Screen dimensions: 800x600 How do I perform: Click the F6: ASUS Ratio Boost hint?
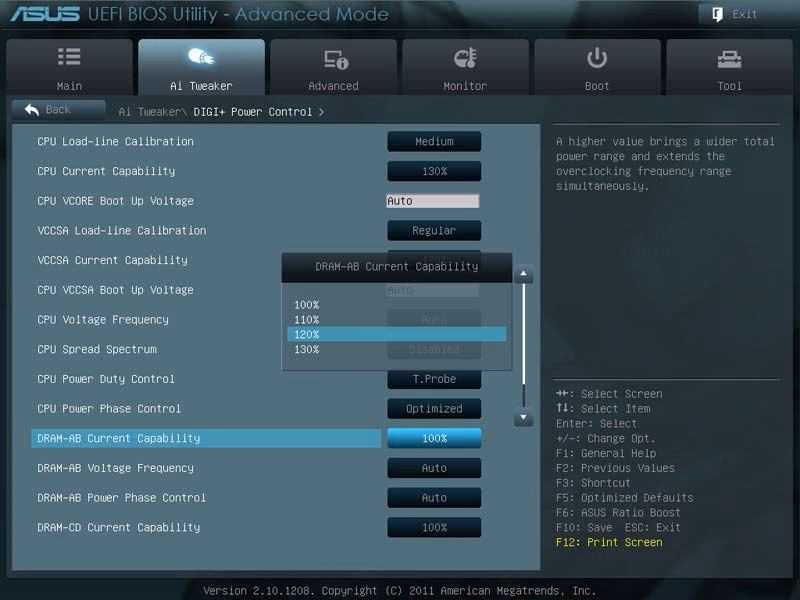coord(618,512)
